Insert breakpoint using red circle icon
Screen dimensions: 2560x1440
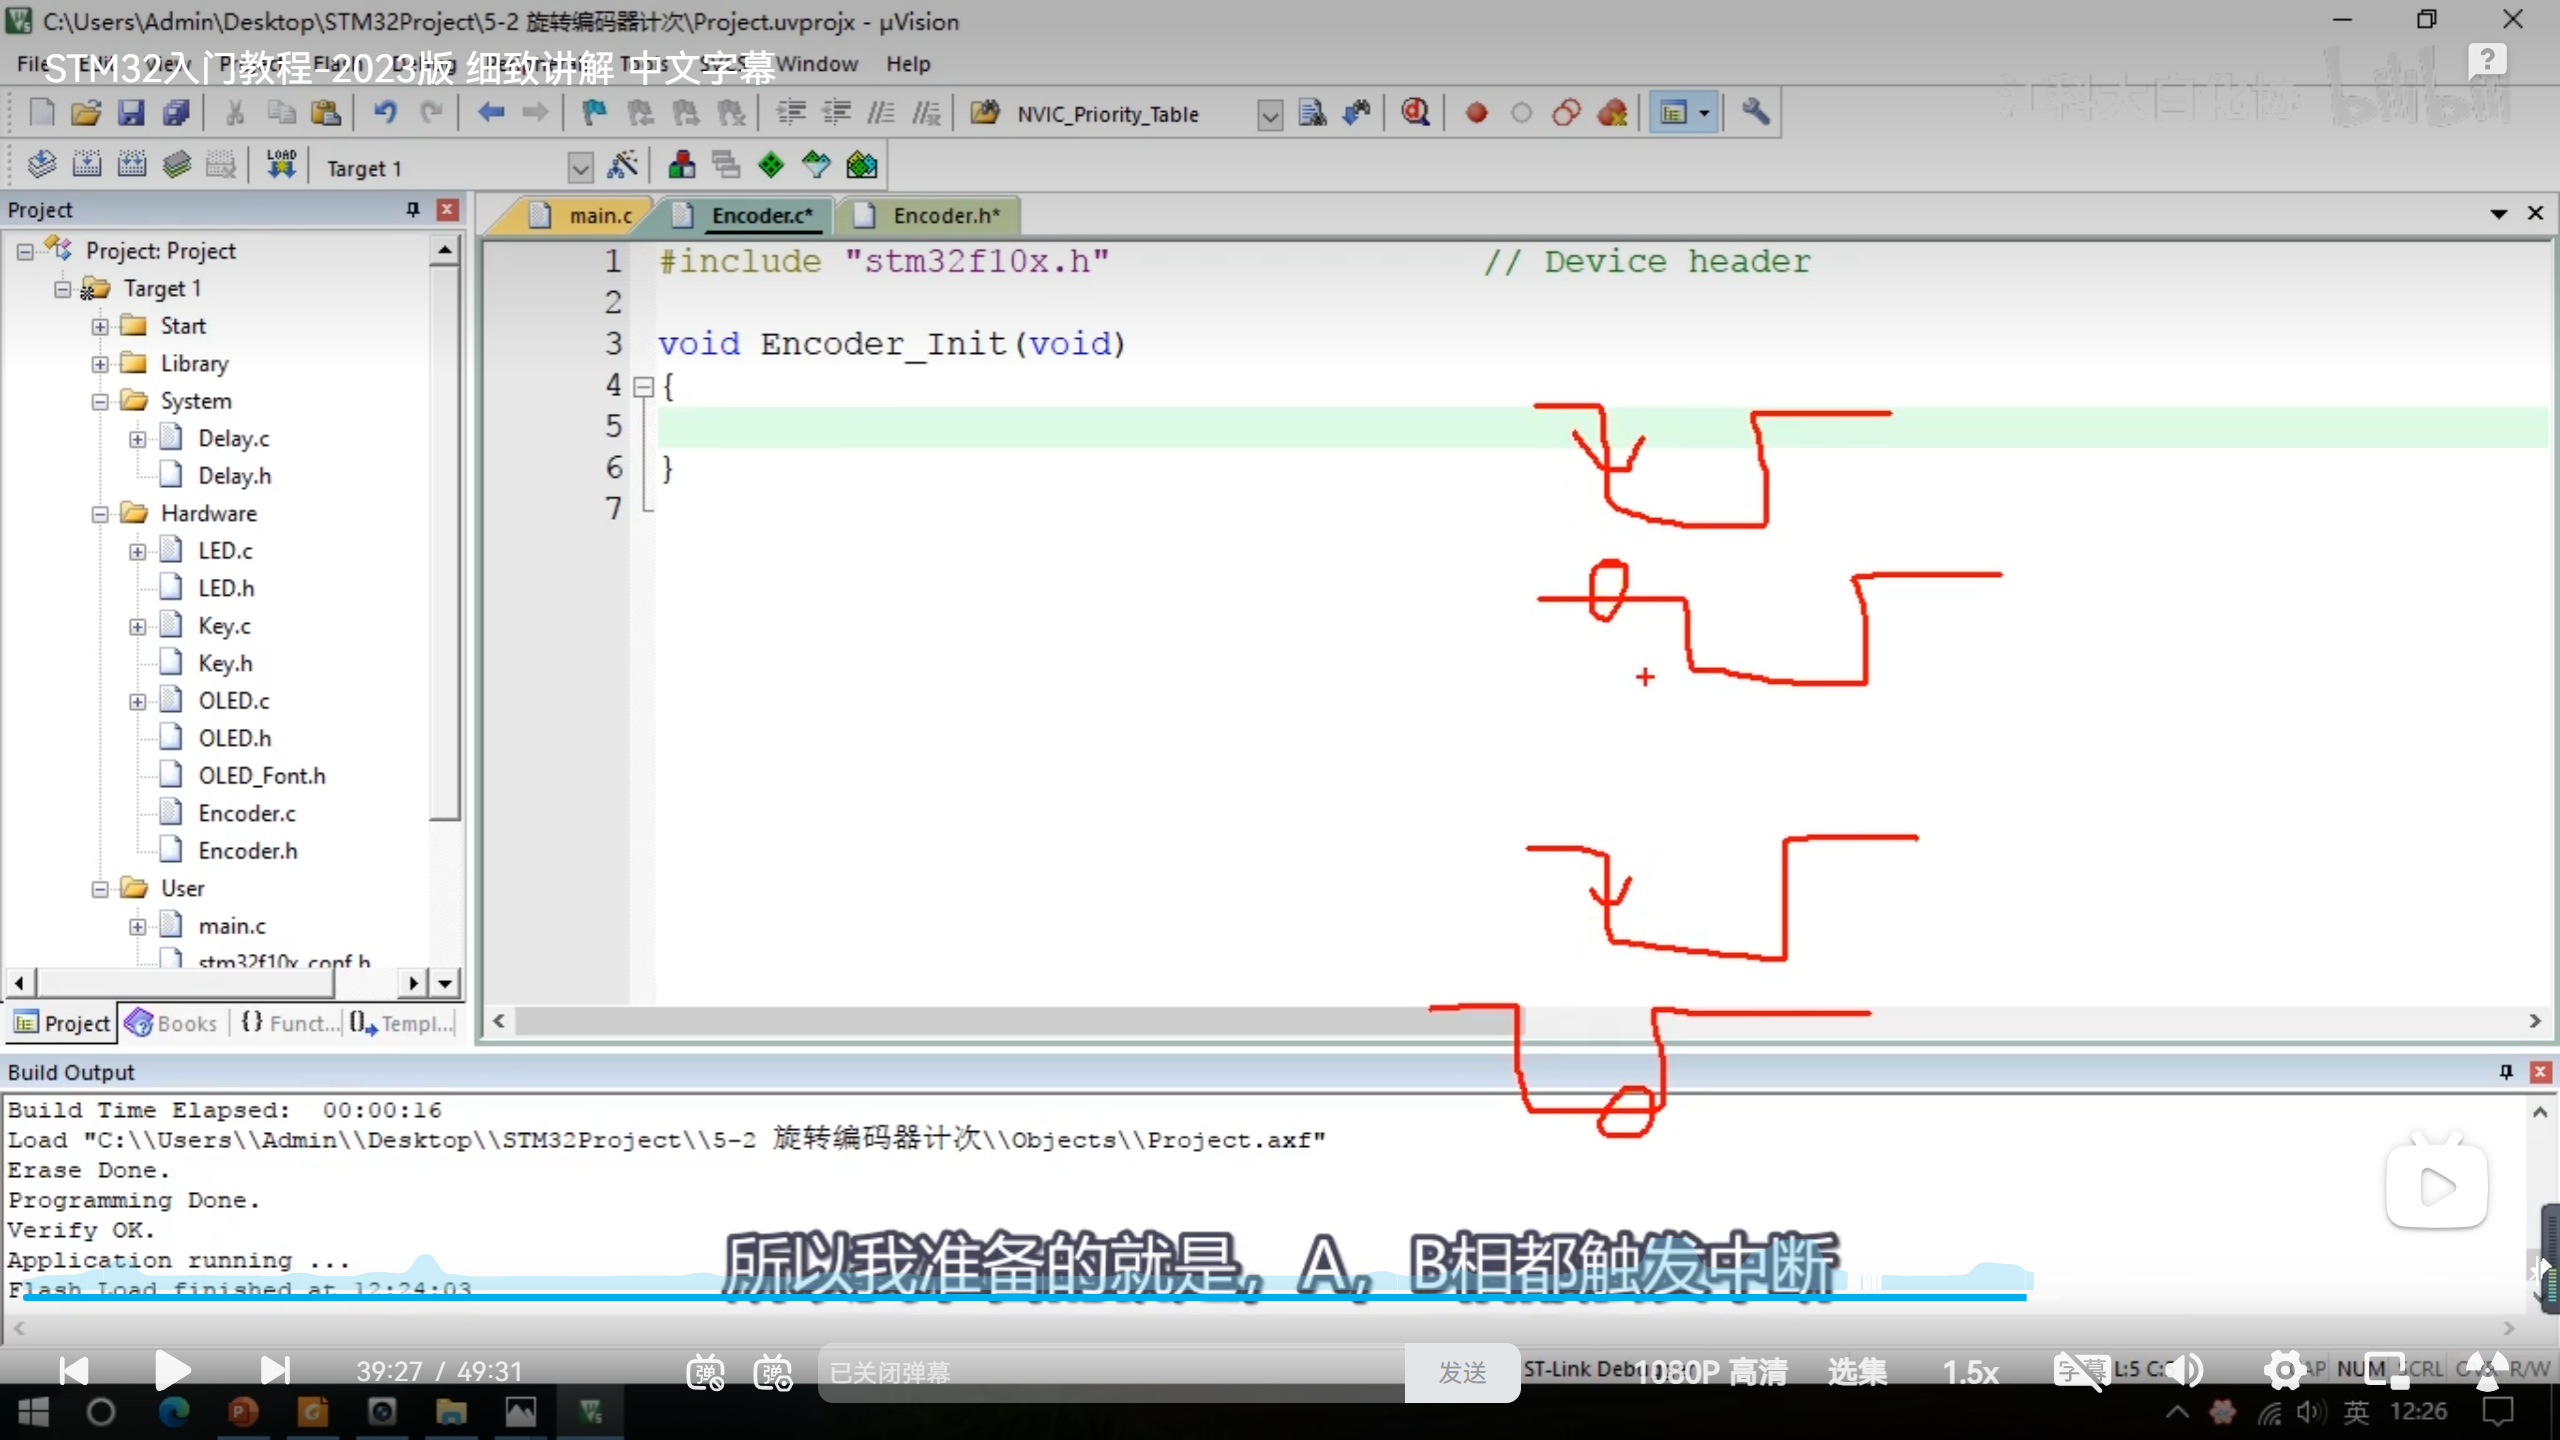point(1476,113)
